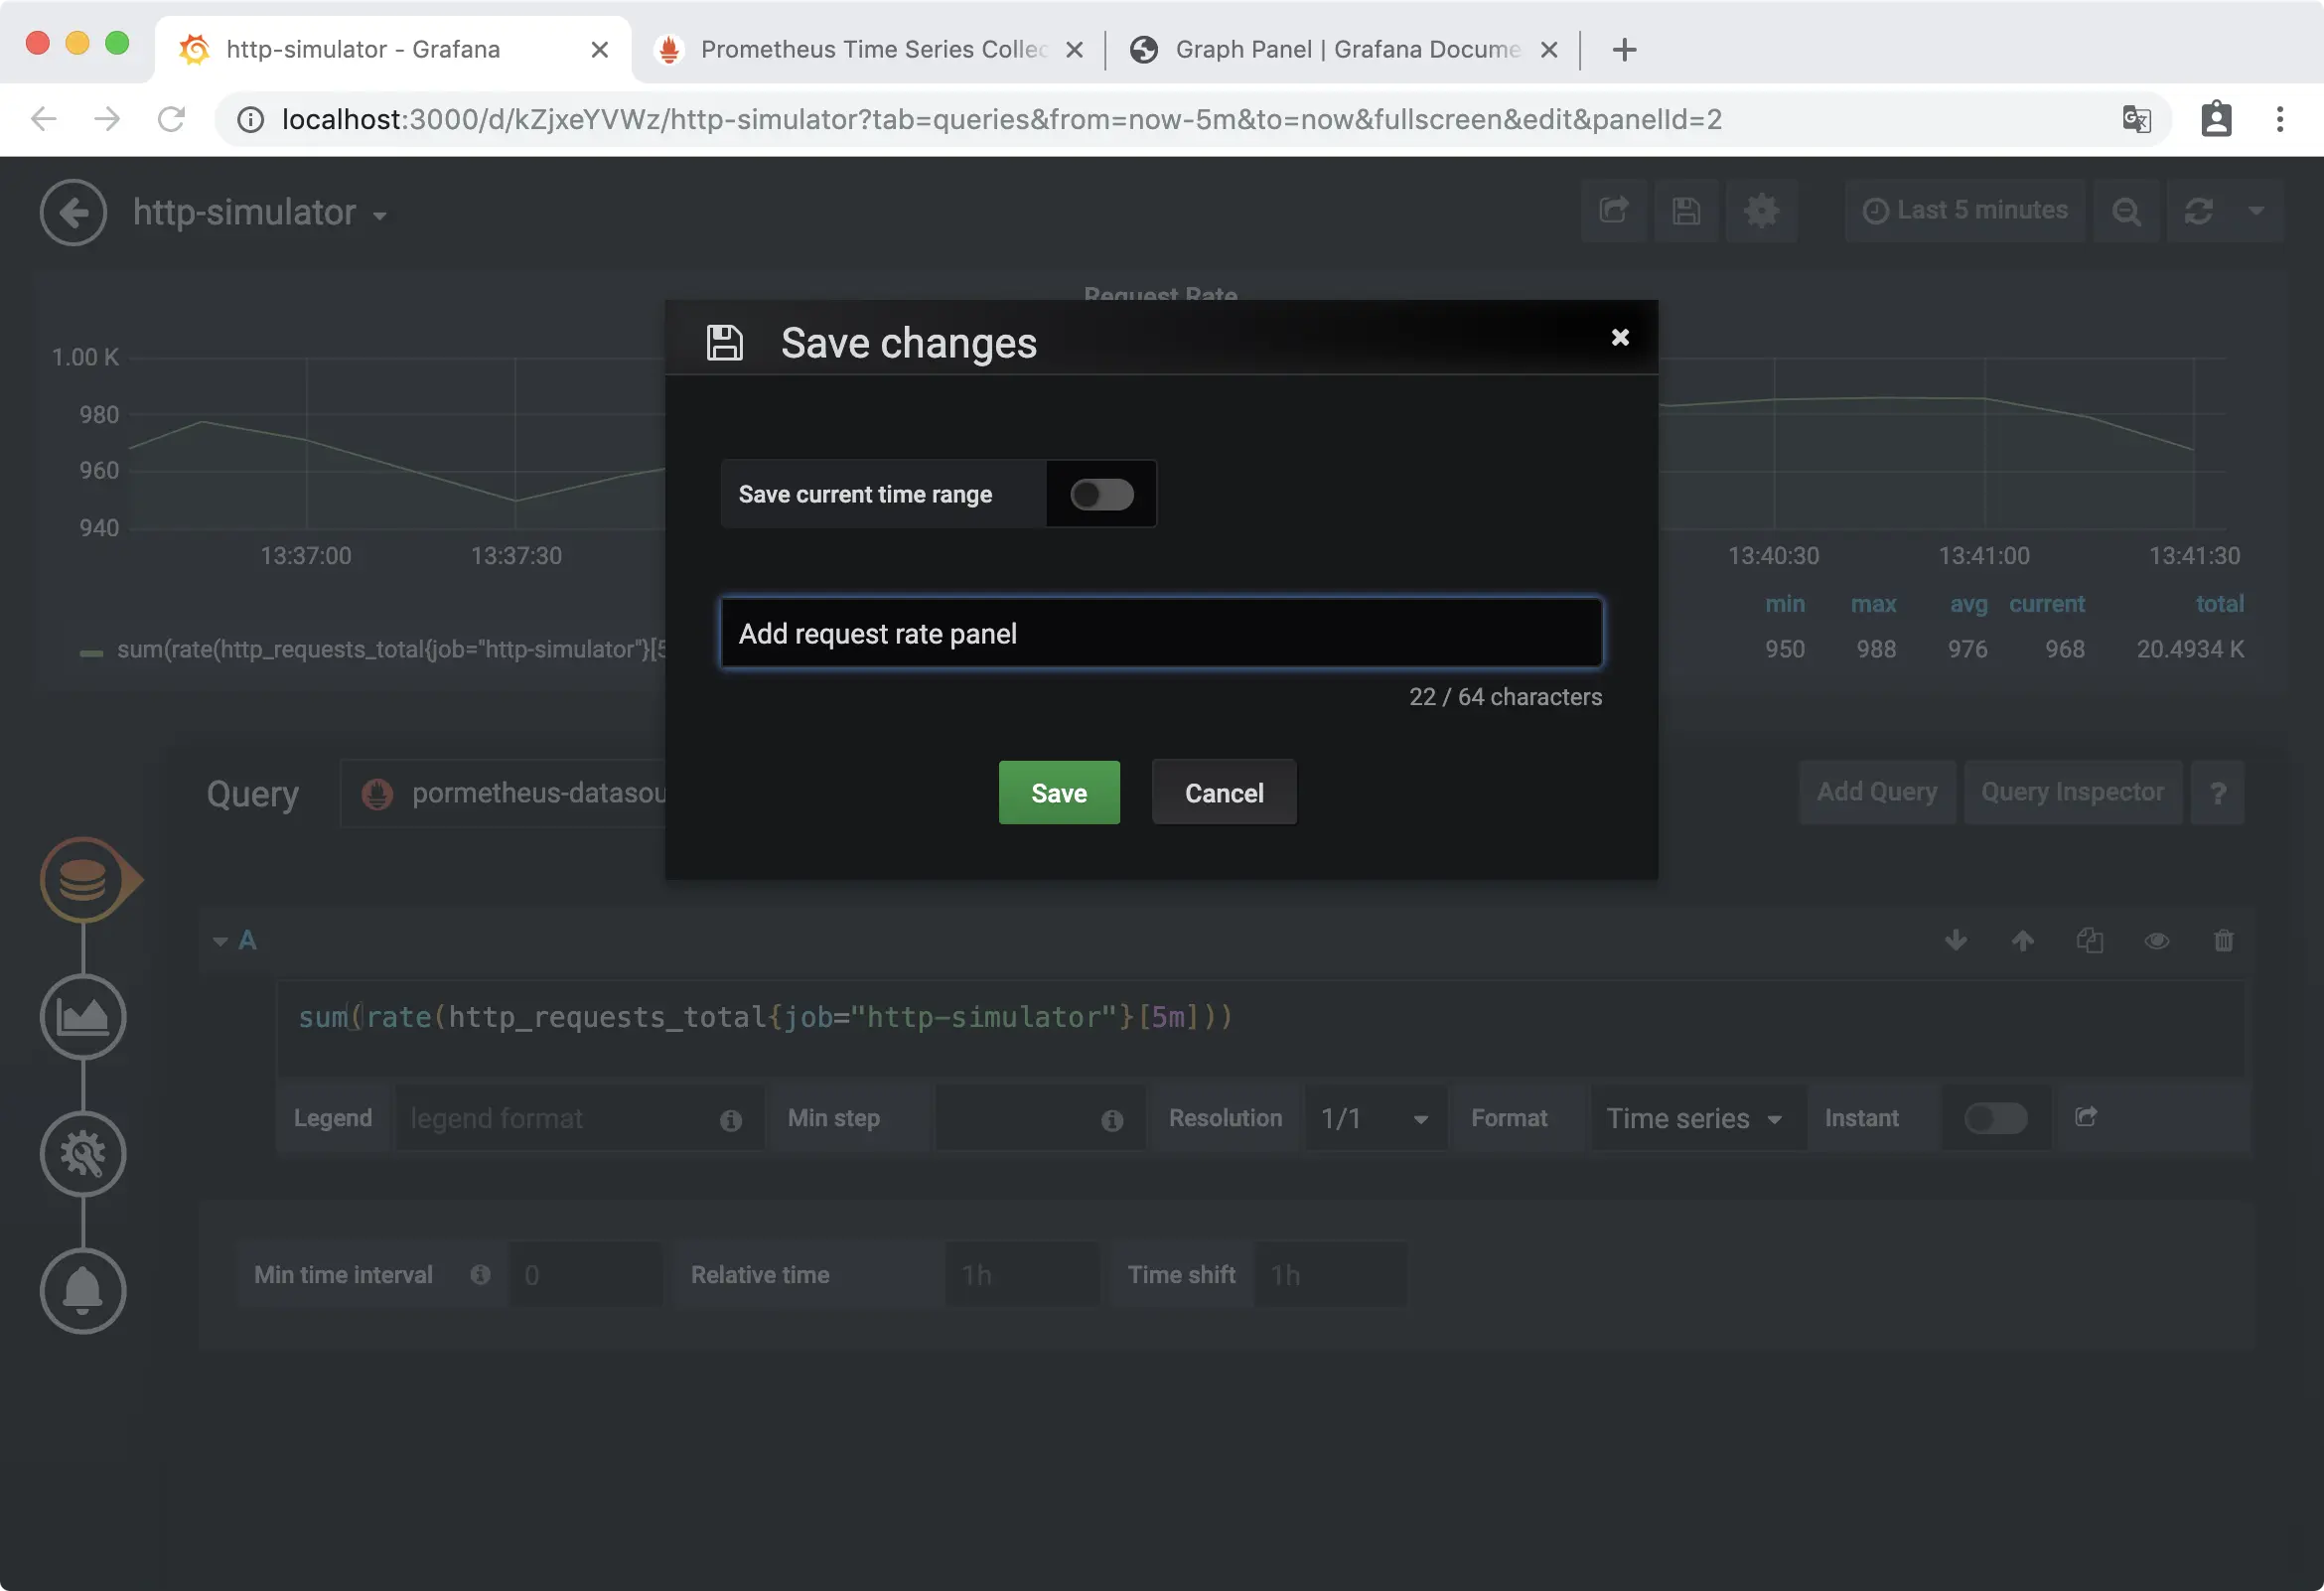2324x1591 pixels.
Task: Click the min legend column header
Action: pyautogui.click(x=1784, y=603)
